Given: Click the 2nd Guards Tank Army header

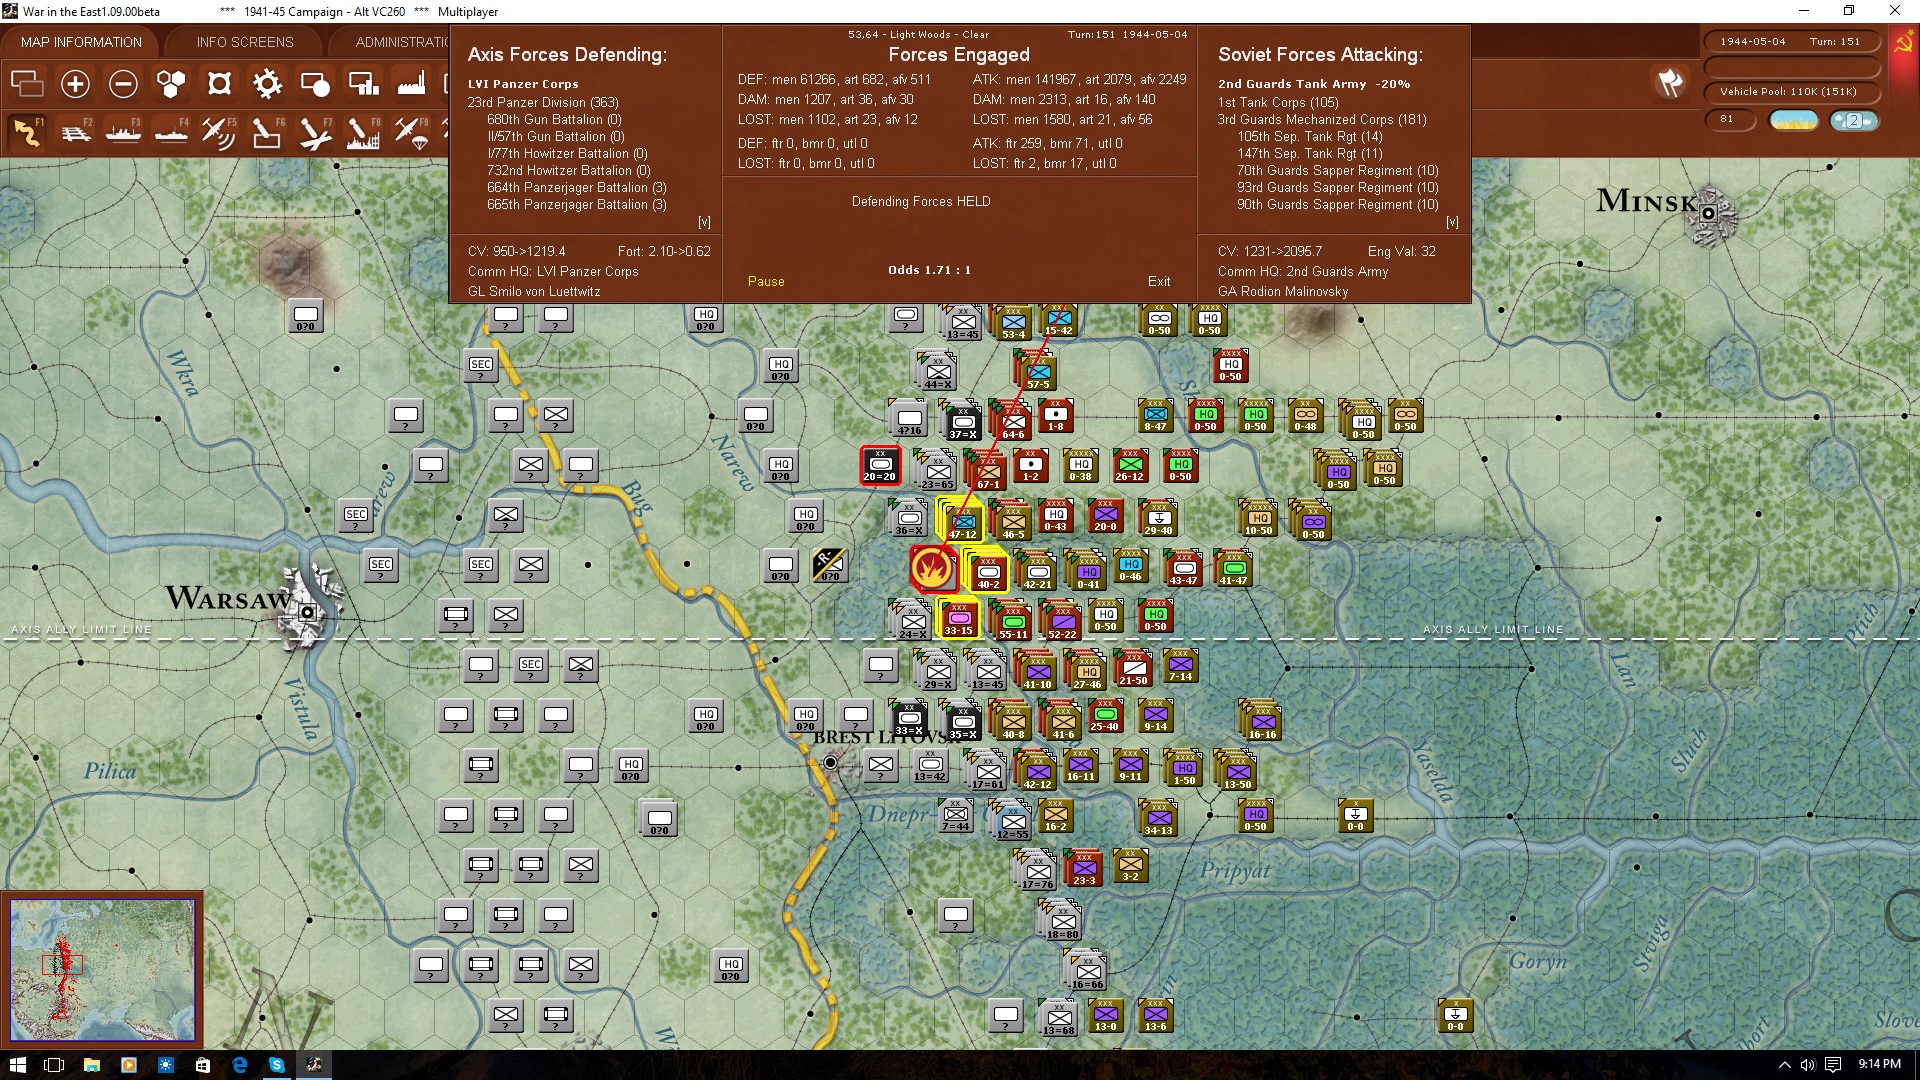Looking at the screenshot, I should point(1314,84).
